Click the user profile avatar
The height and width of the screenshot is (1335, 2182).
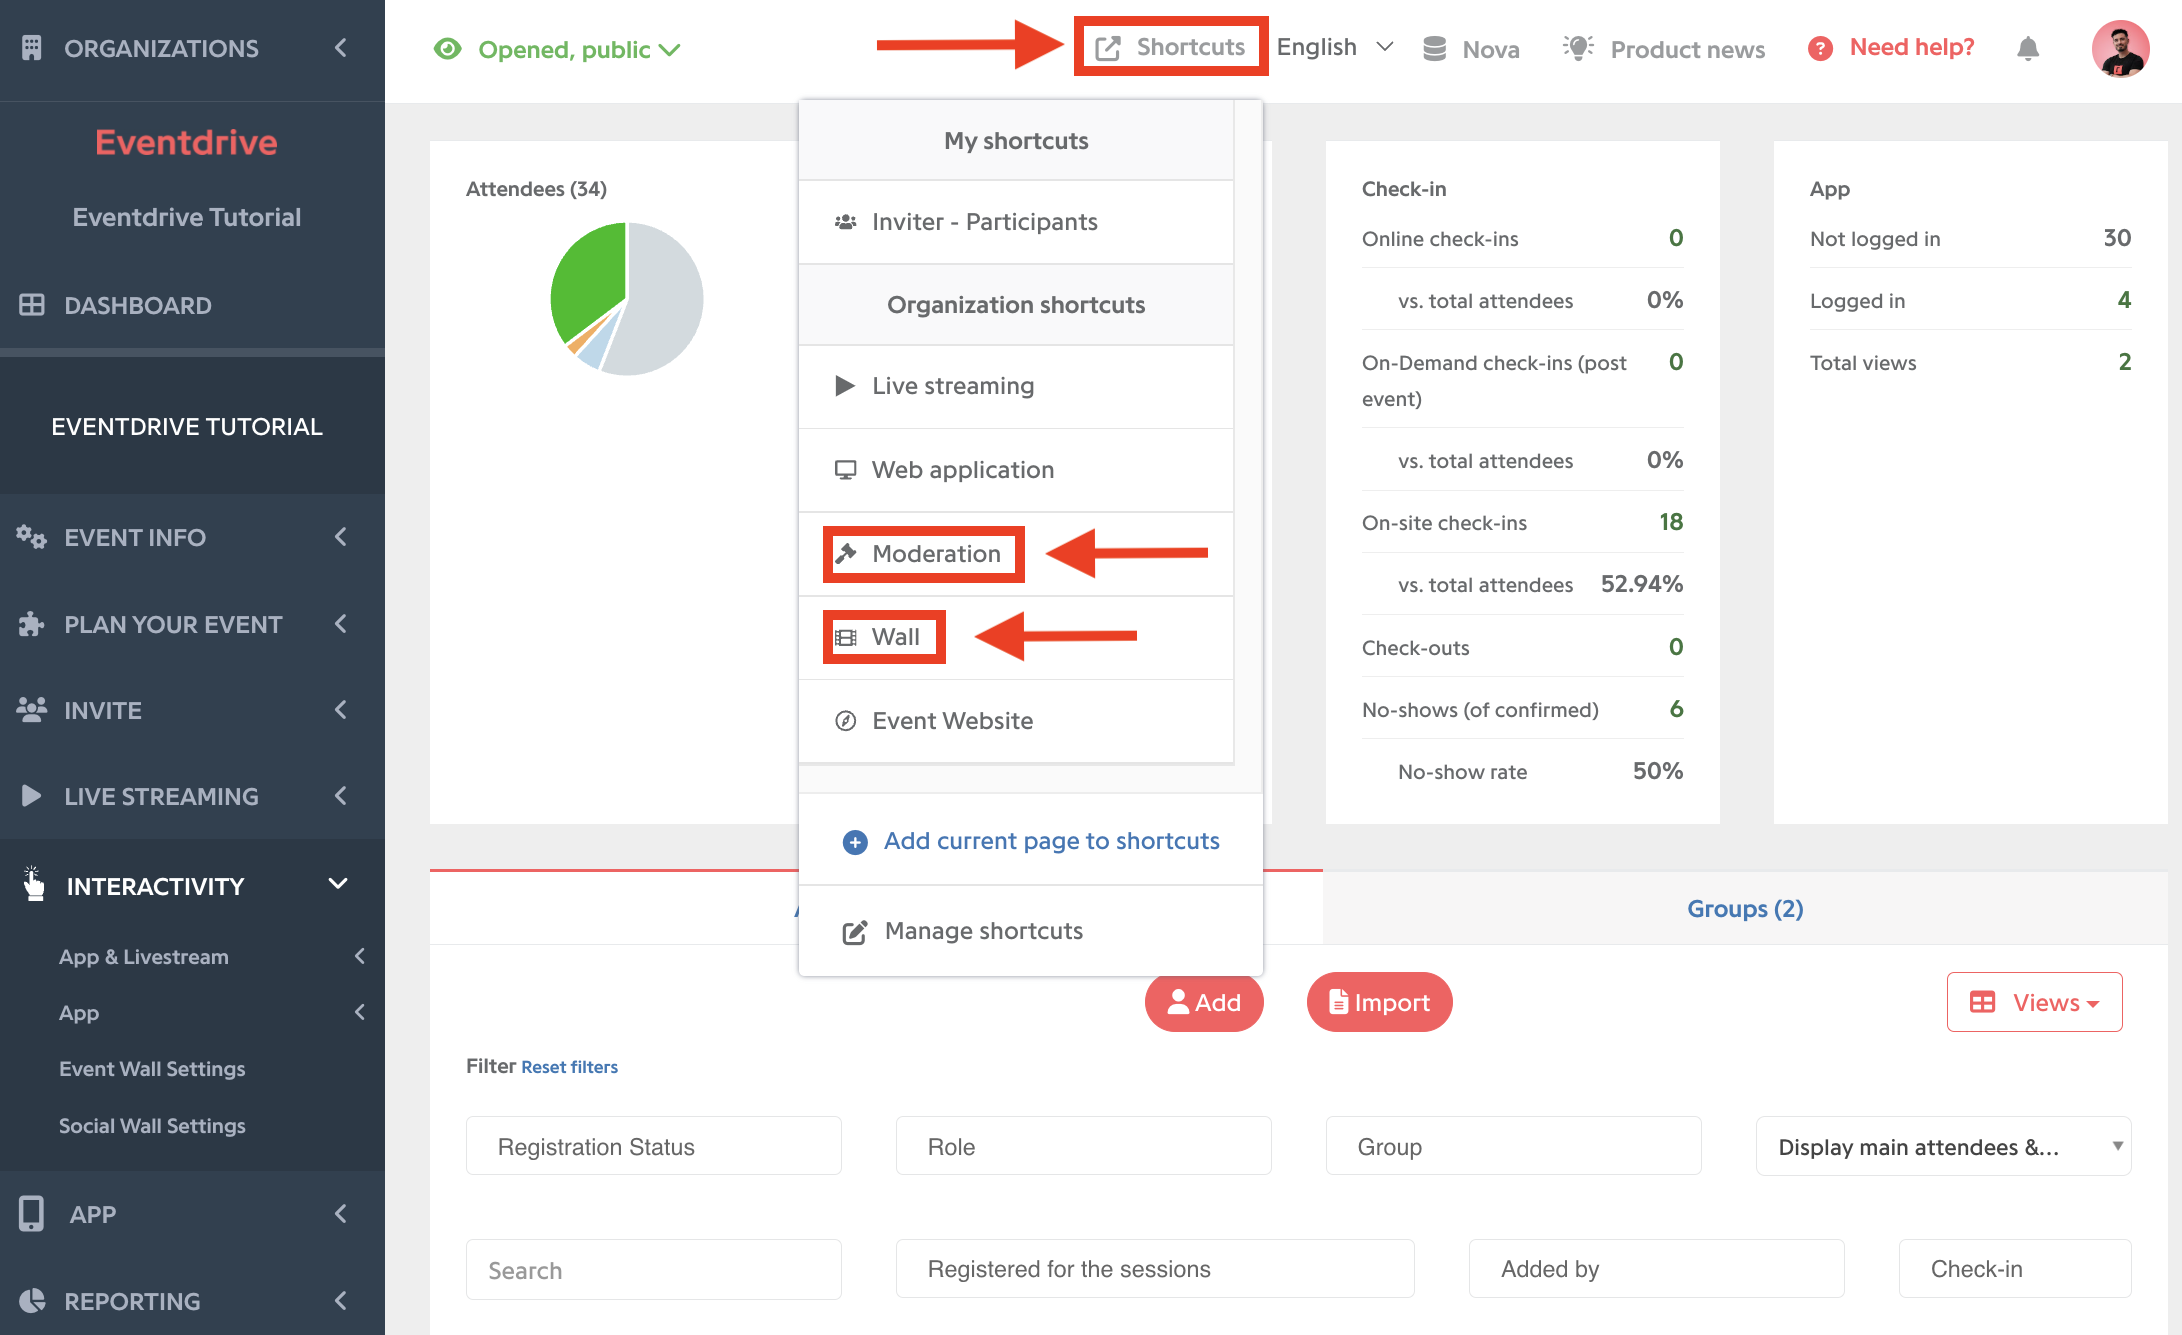coord(2120,48)
